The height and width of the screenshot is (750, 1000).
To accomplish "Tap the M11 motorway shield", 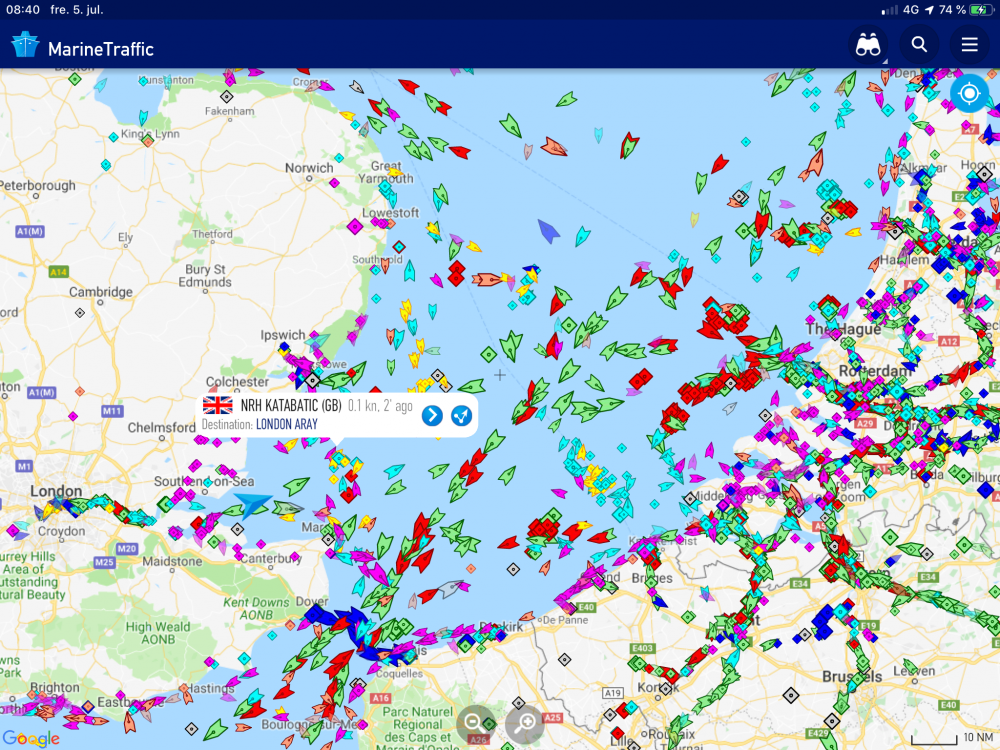I will pyautogui.click(x=112, y=411).
